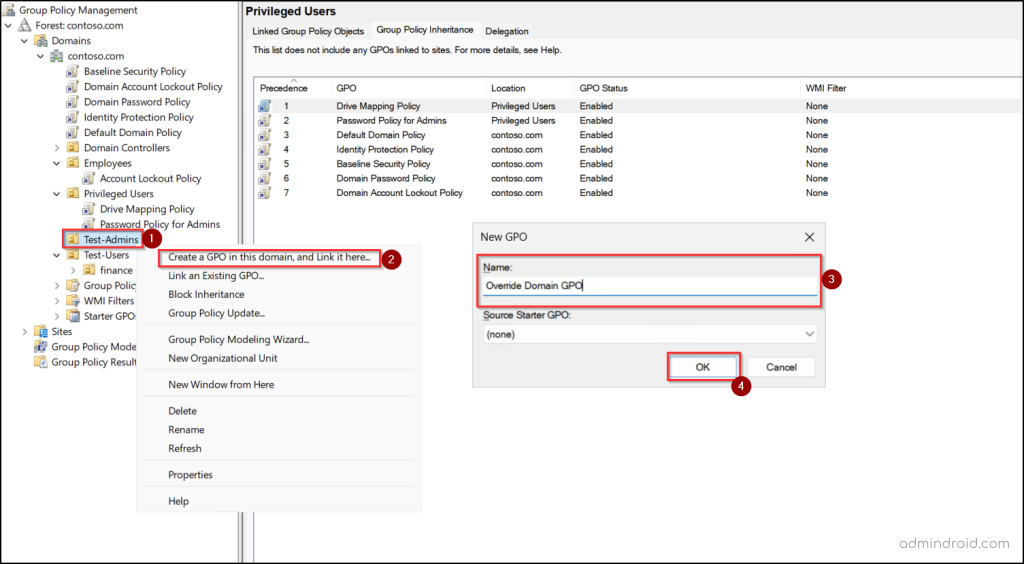Select New Organizational Unit menu entry
Image resolution: width=1024 pixels, height=564 pixels.
click(x=223, y=358)
